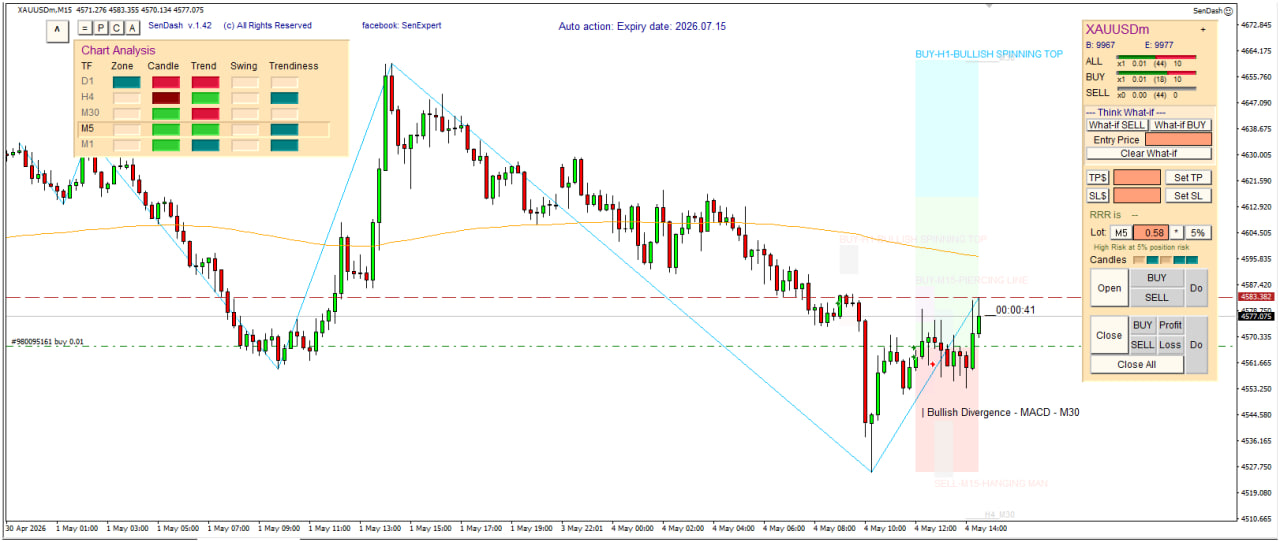Click the first Candles color swatch

click(1139, 260)
